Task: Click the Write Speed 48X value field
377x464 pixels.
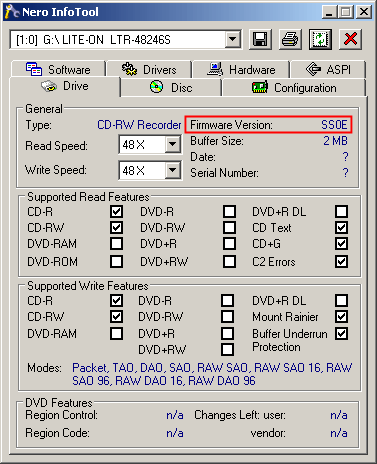Action: 142,170
